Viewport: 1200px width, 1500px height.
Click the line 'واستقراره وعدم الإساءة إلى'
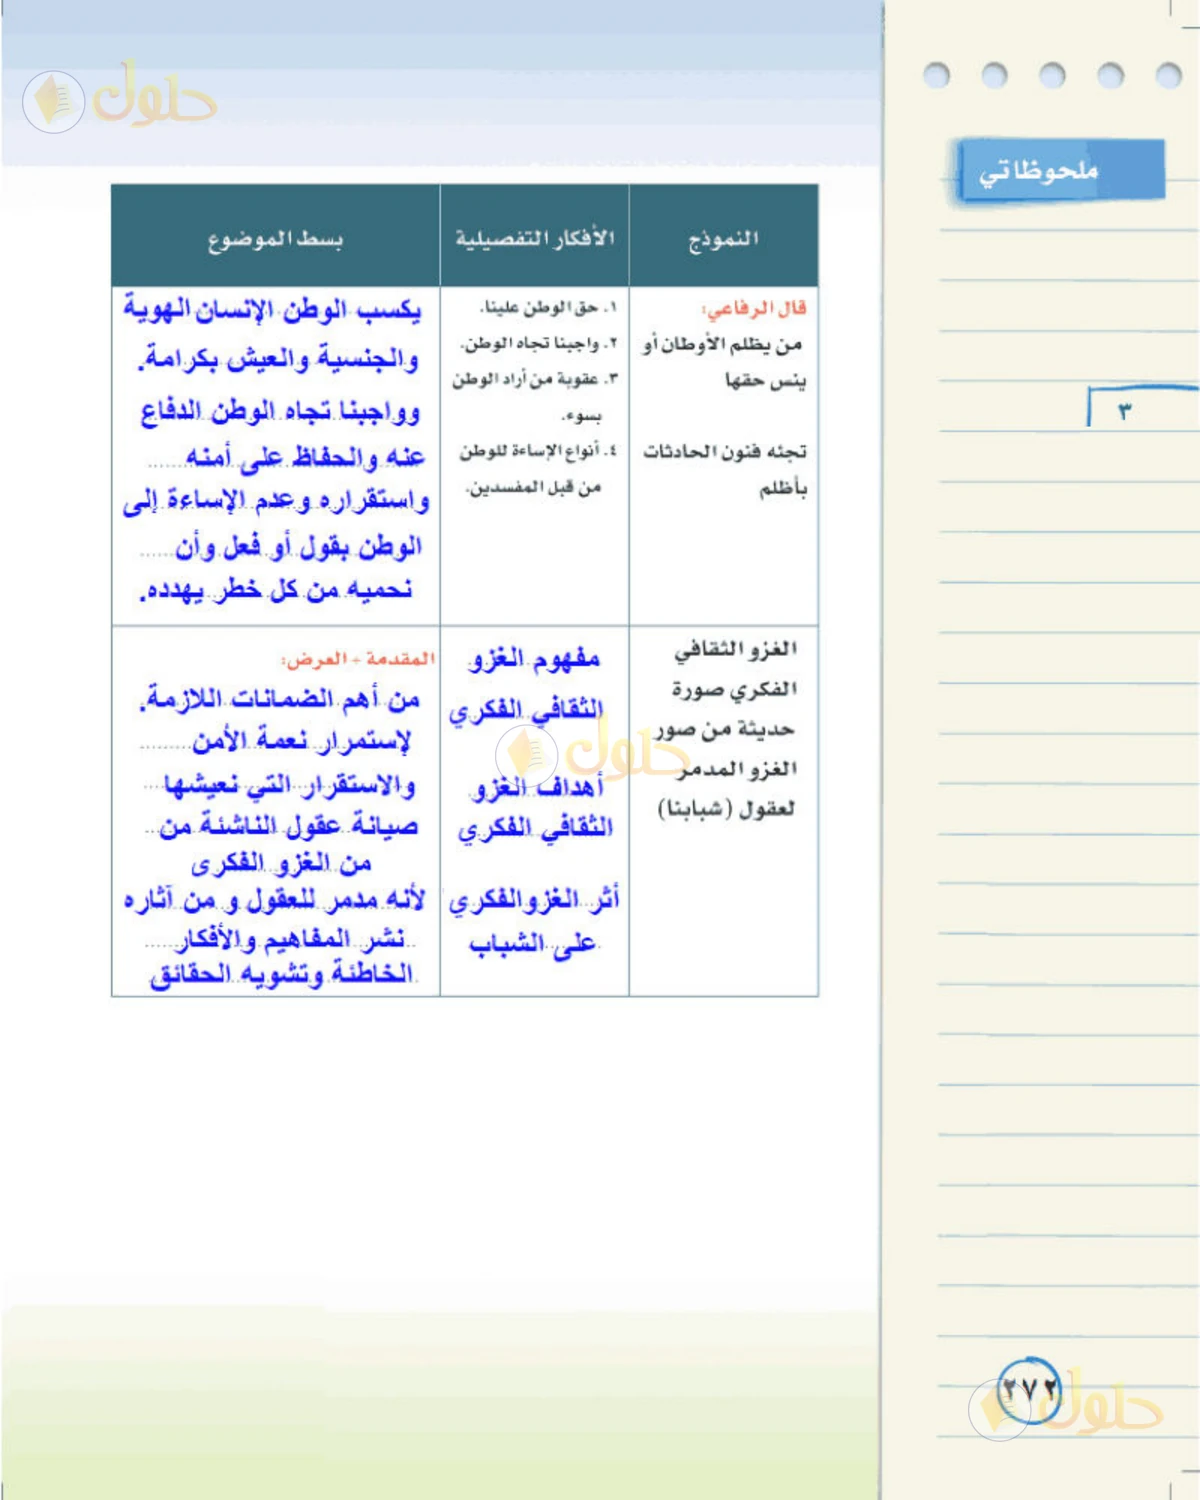(276, 500)
